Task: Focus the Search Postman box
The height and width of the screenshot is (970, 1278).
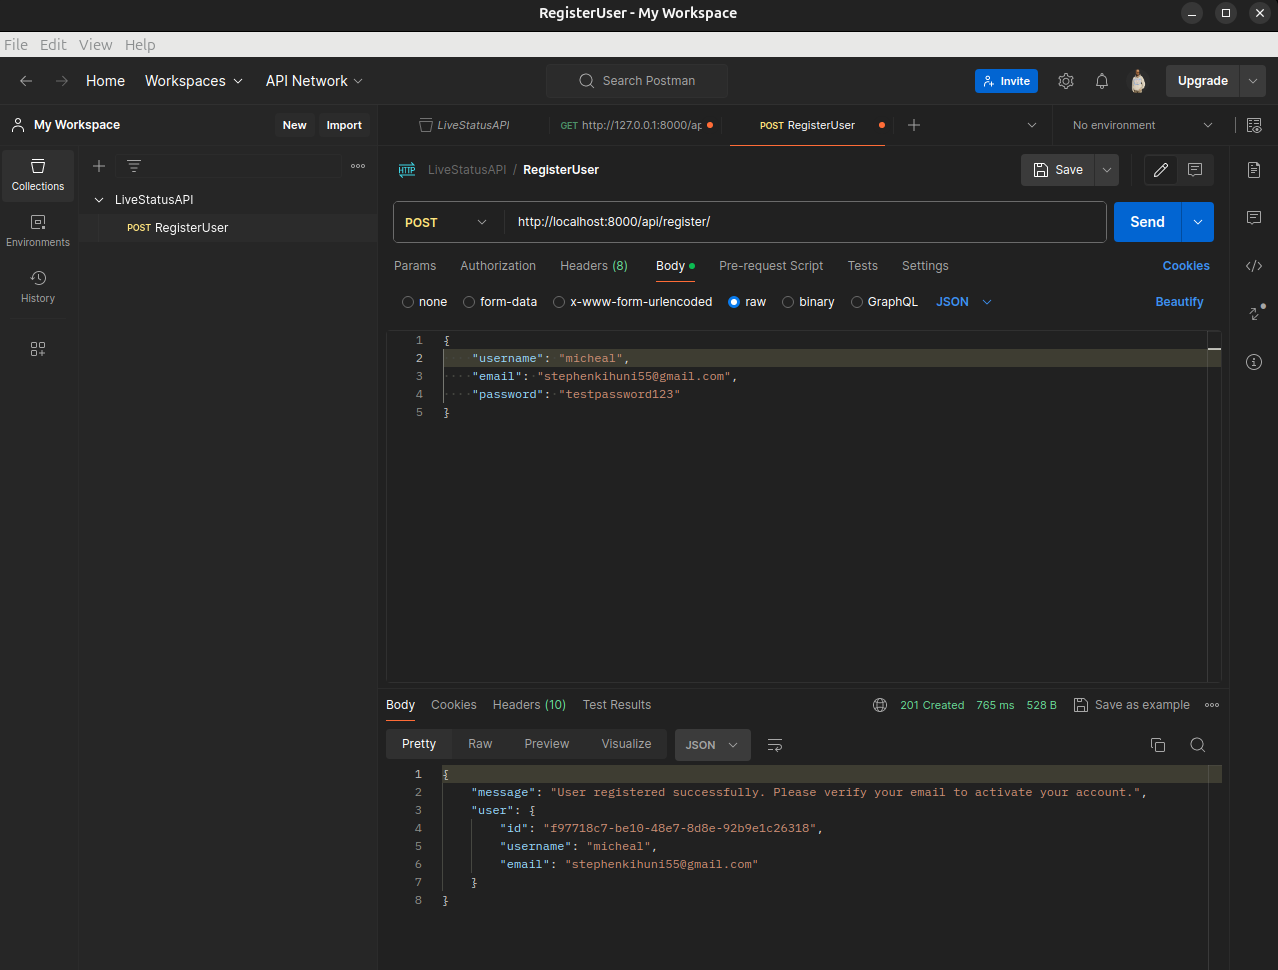Action: [637, 81]
